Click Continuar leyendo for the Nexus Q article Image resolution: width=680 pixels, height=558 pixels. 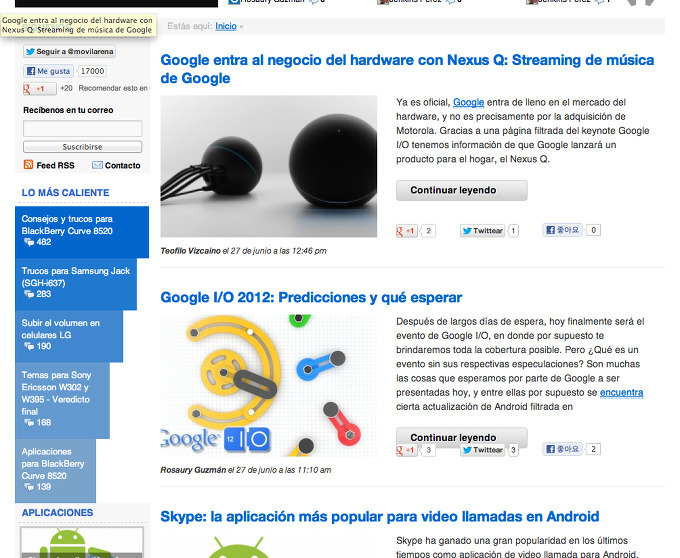coord(461,190)
